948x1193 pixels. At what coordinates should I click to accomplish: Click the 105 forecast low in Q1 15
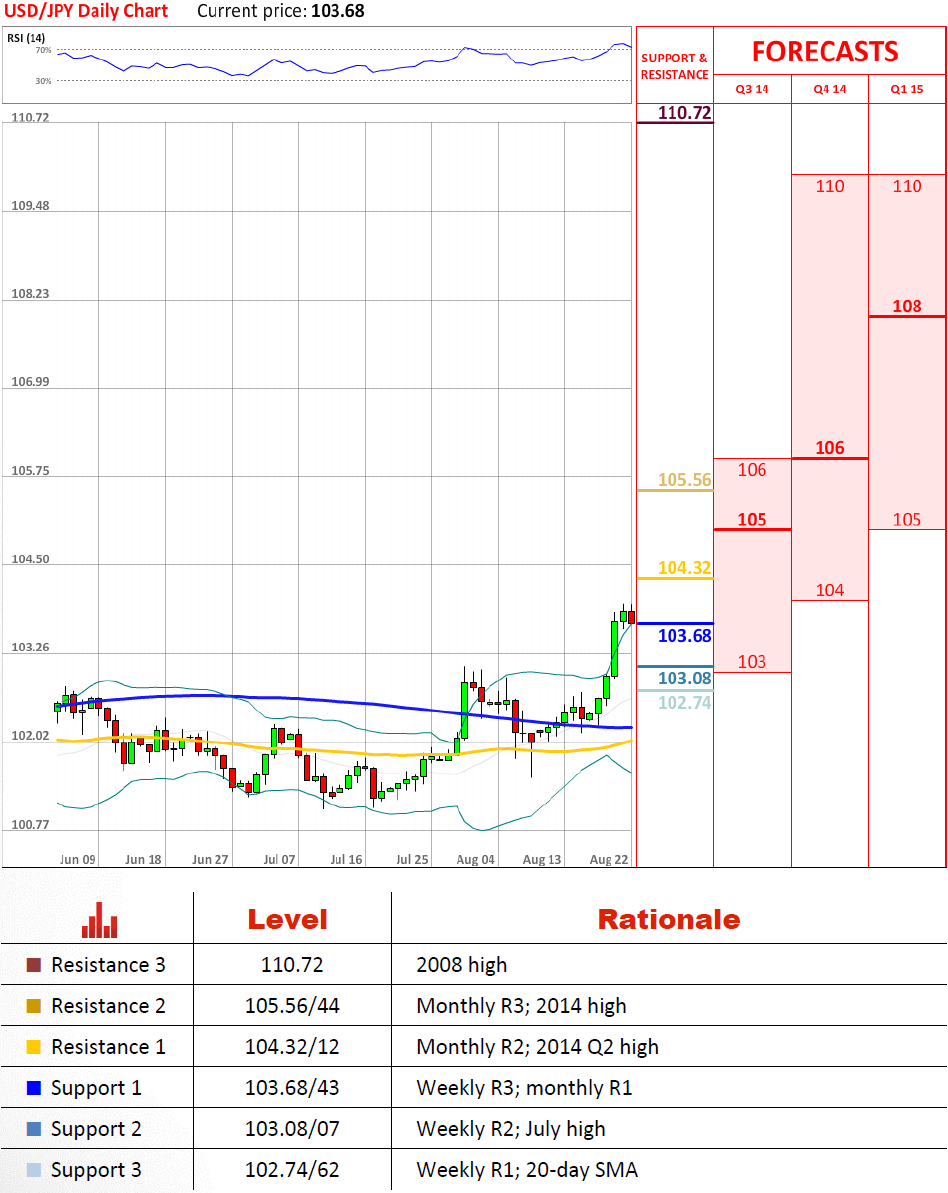pyautogui.click(x=907, y=520)
